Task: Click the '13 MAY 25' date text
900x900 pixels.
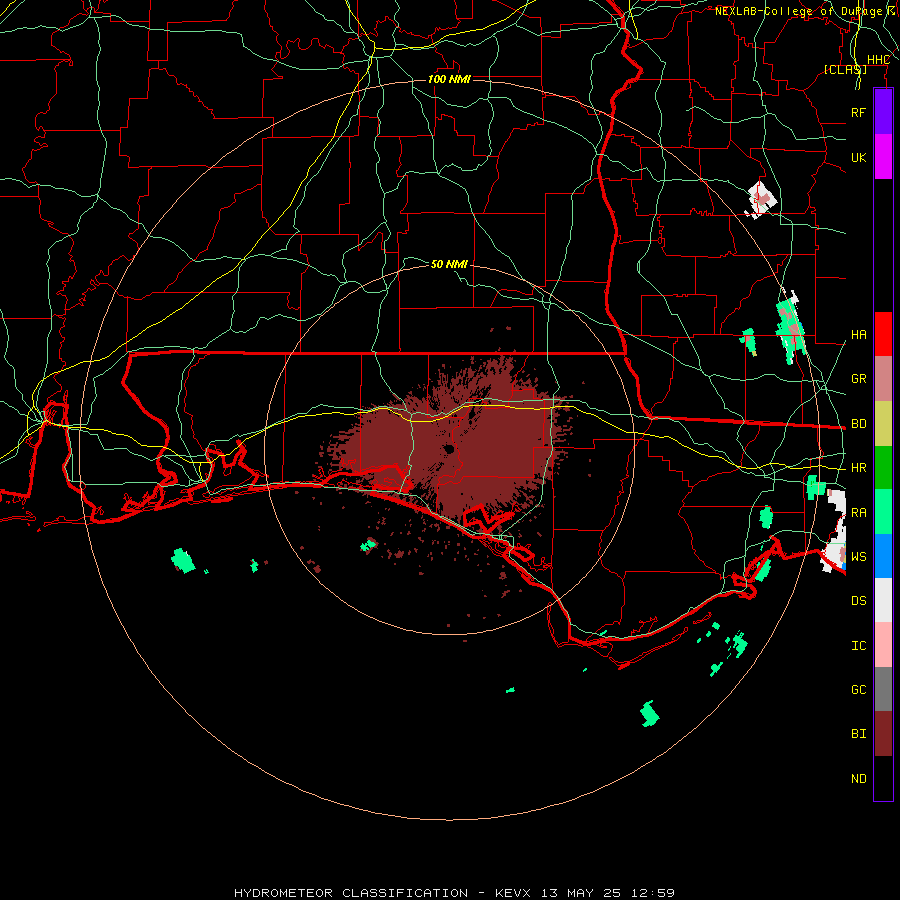Action: (581, 893)
